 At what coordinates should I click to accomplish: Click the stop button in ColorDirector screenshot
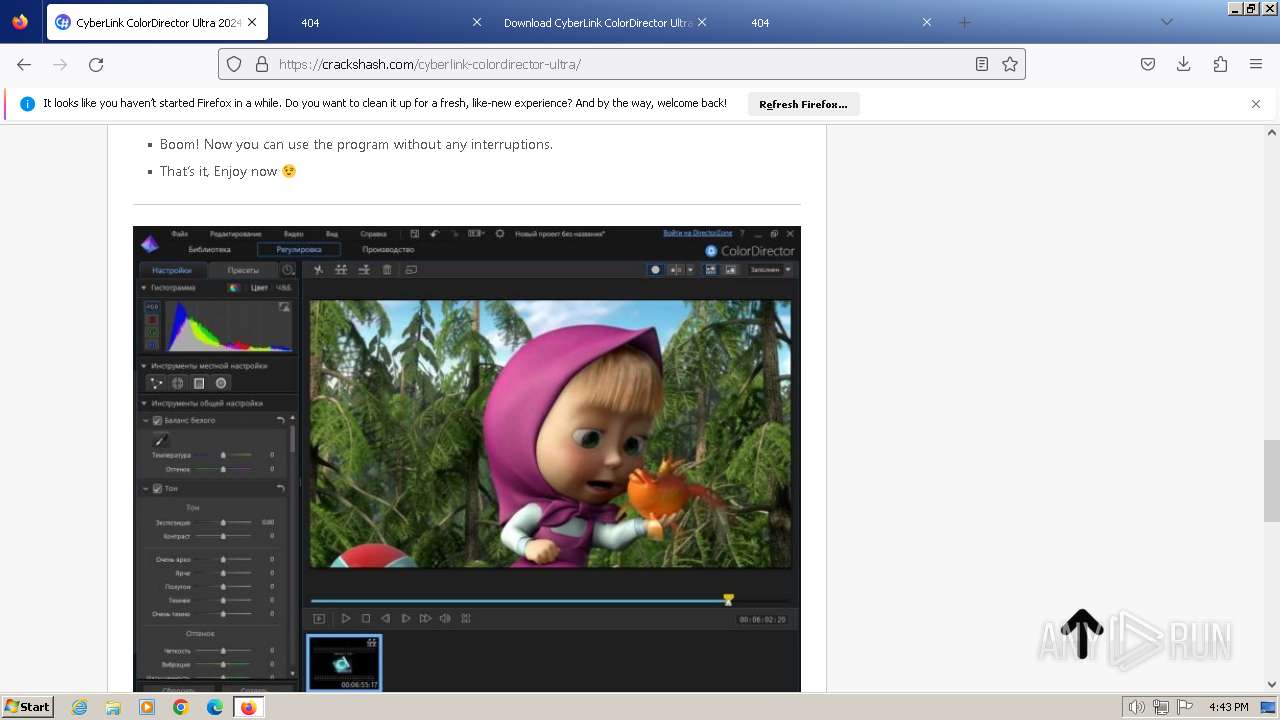366,618
